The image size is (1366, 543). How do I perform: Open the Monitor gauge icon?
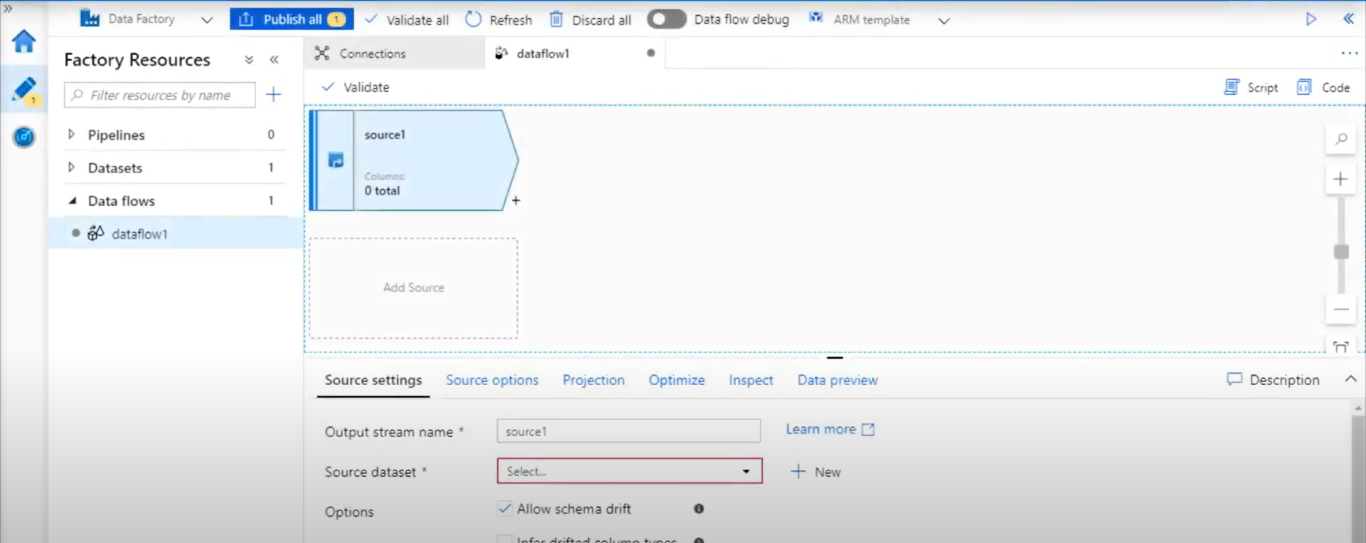(24, 136)
